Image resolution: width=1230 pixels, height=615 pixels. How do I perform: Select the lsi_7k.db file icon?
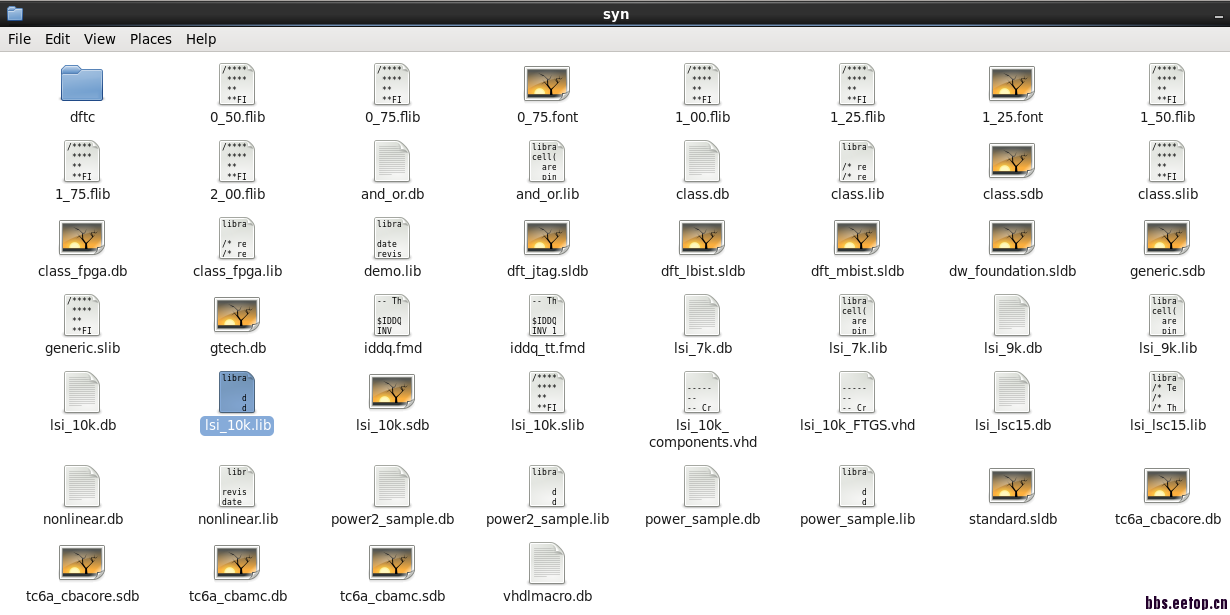pyautogui.click(x=702, y=315)
